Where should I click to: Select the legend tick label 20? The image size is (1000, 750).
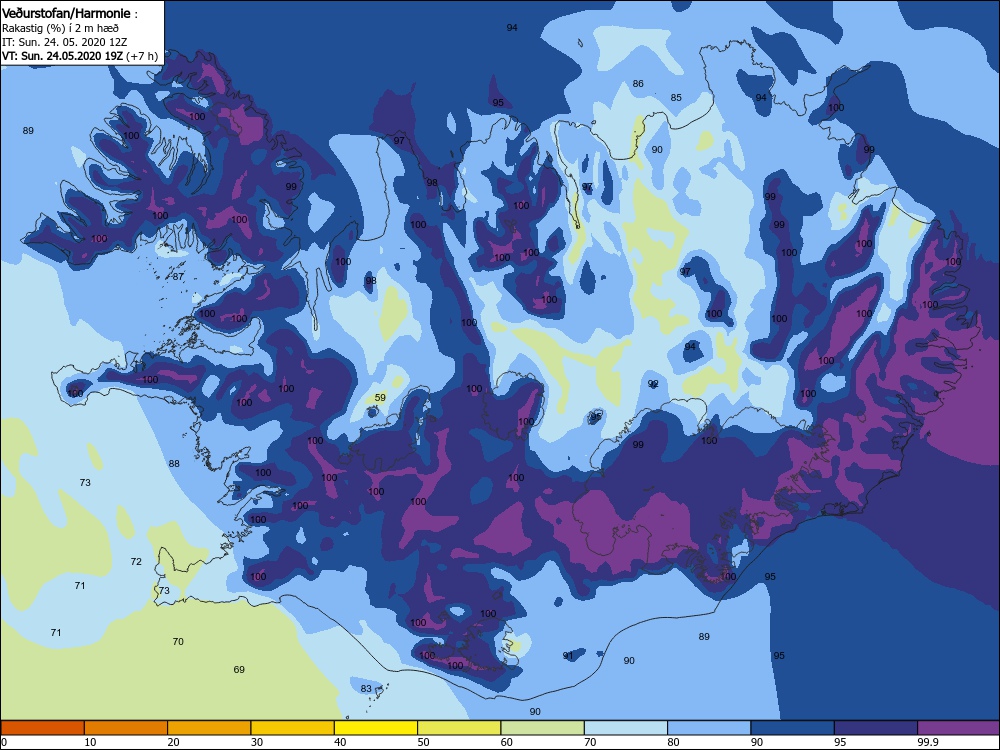point(173,742)
